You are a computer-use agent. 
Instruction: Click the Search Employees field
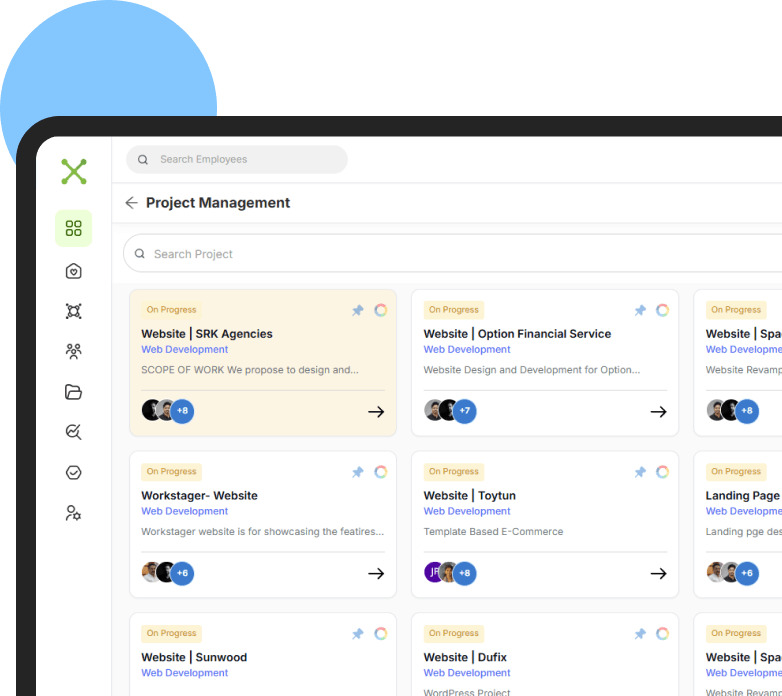pyautogui.click(x=237, y=160)
